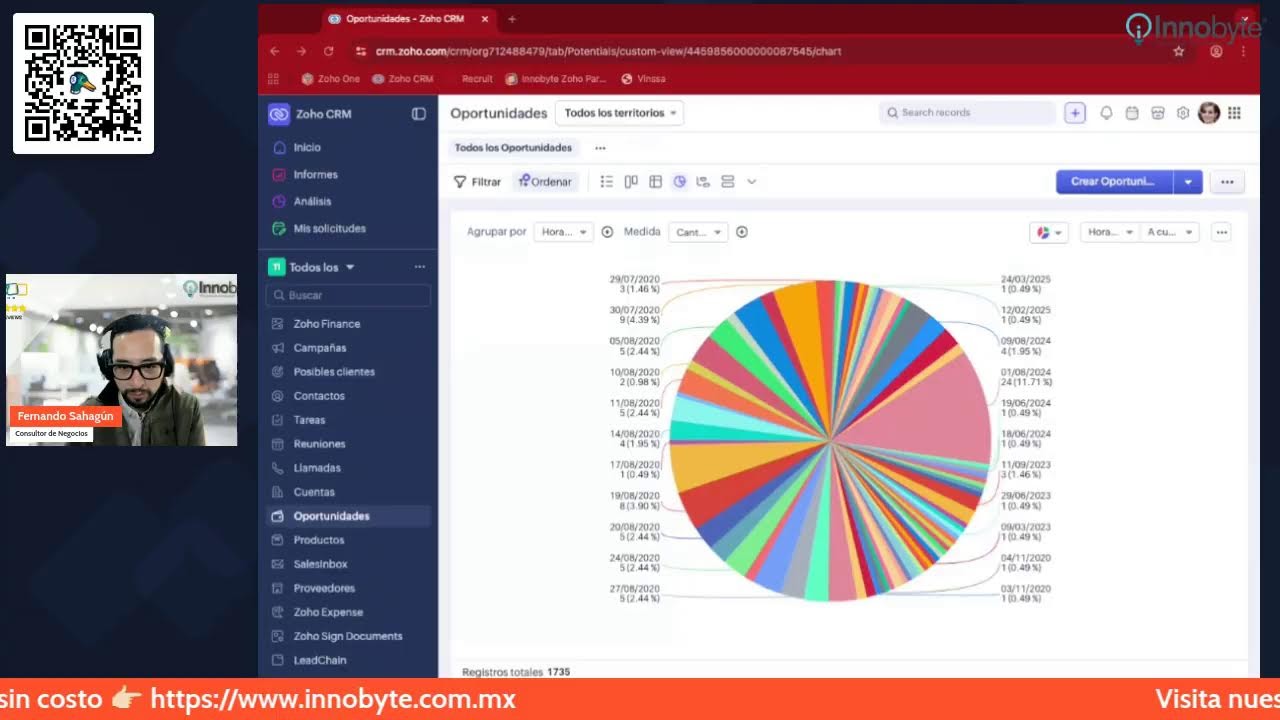Click the Ordenar button
The width and height of the screenshot is (1280, 720).
tap(545, 182)
